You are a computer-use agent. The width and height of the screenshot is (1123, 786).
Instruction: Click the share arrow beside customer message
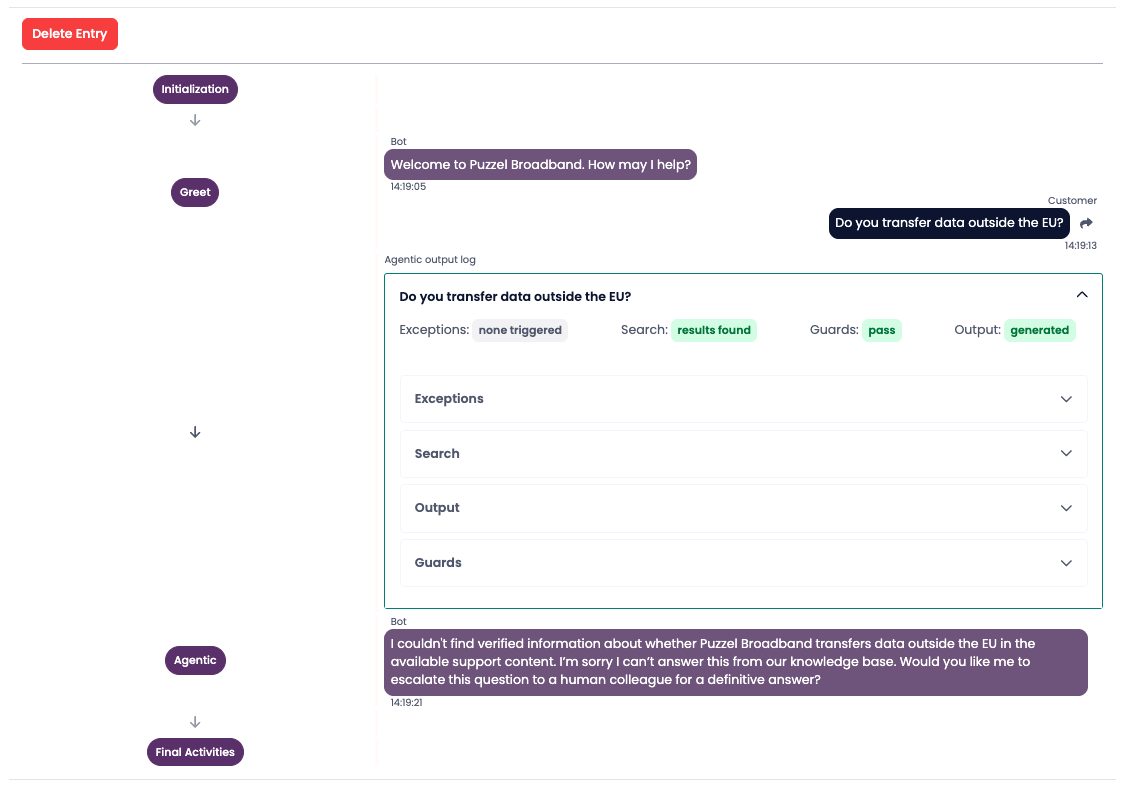1086,223
